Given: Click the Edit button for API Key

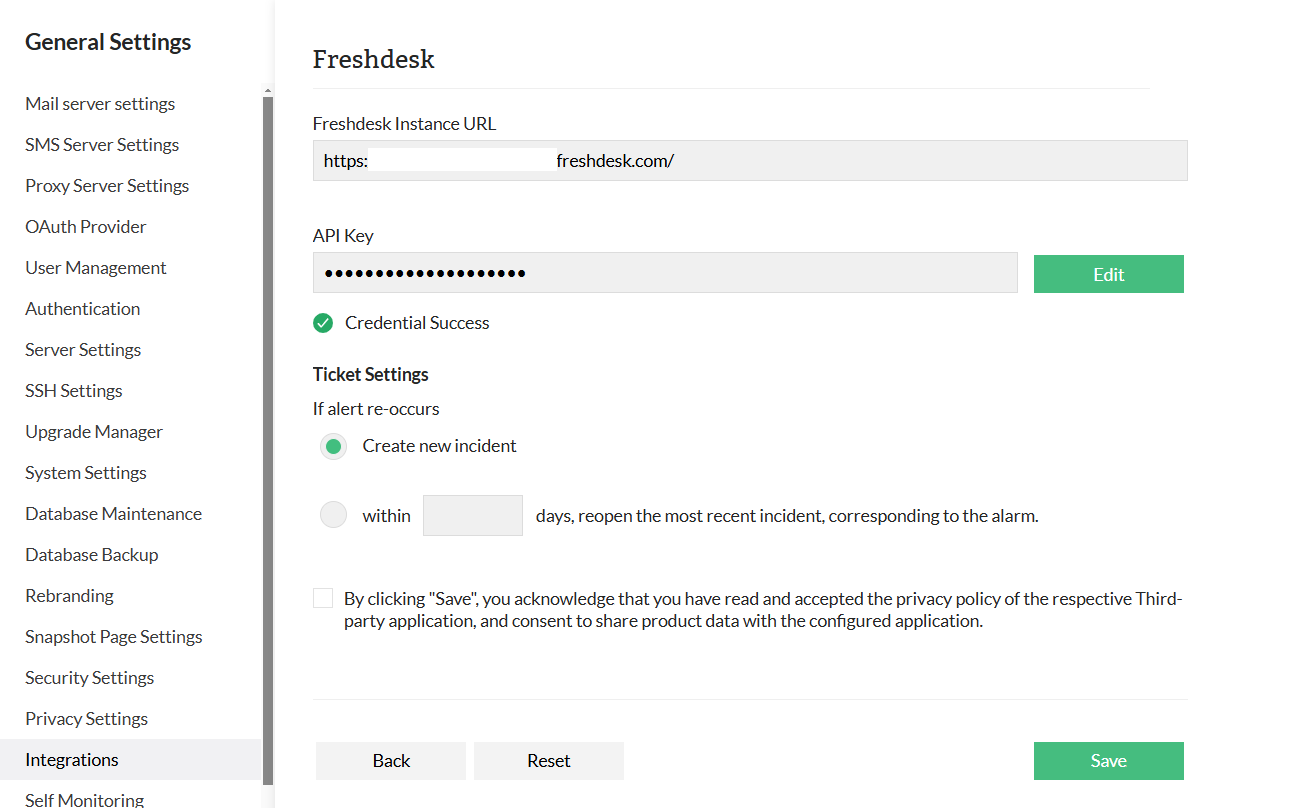Looking at the screenshot, I should [1108, 274].
